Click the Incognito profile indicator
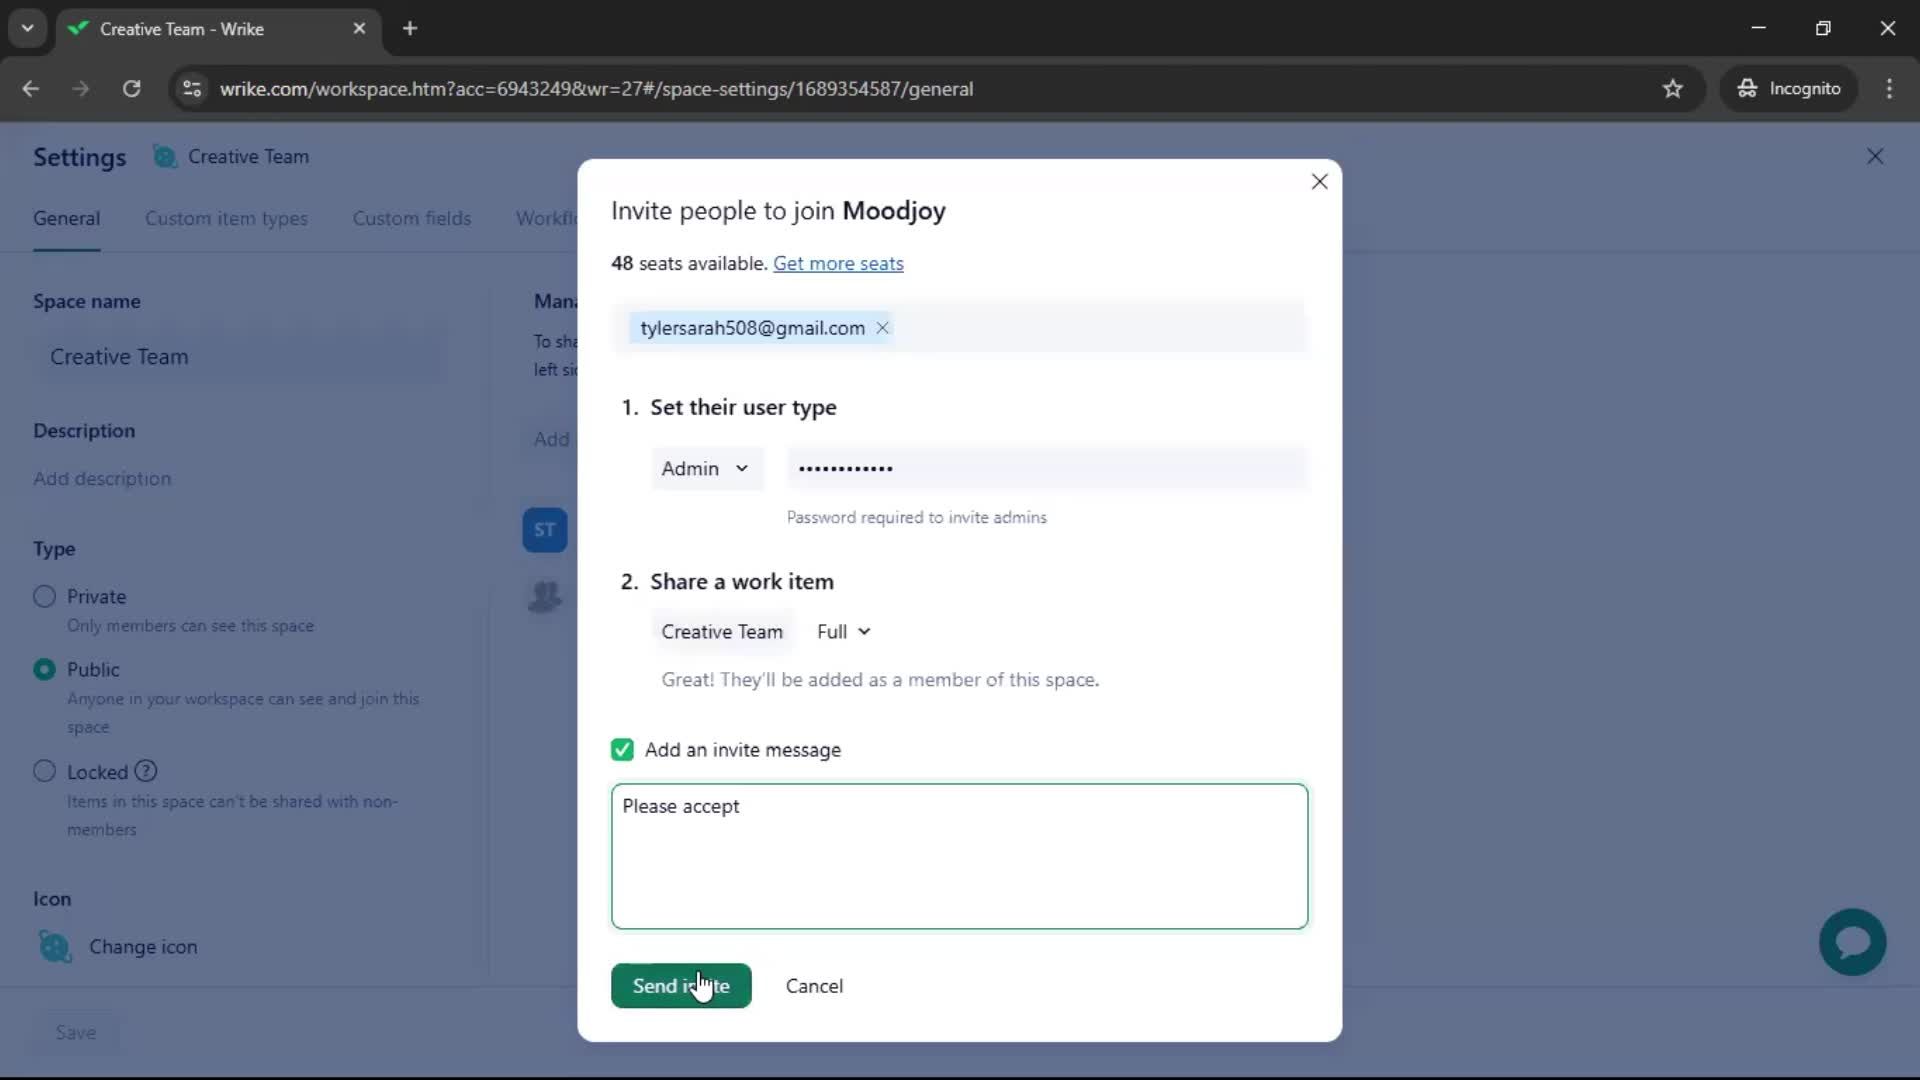This screenshot has height=1080, width=1920. point(1788,89)
